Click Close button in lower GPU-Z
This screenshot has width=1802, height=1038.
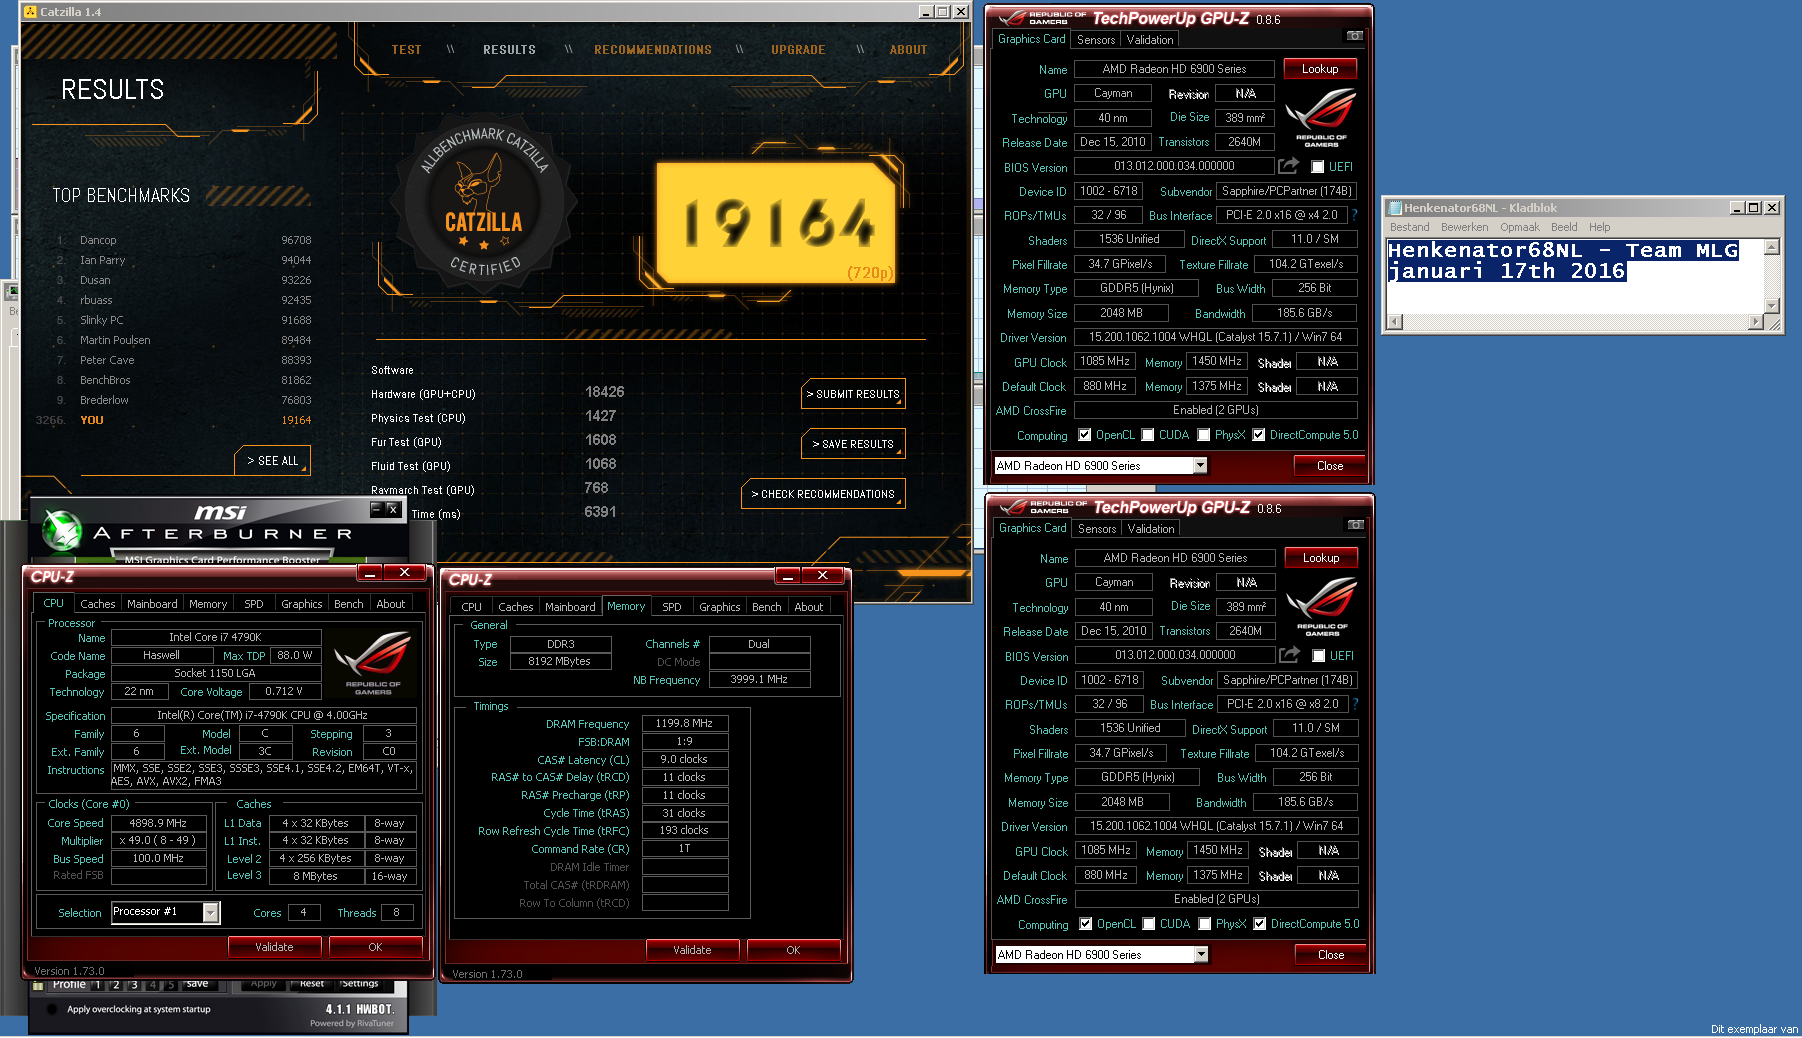point(1331,955)
